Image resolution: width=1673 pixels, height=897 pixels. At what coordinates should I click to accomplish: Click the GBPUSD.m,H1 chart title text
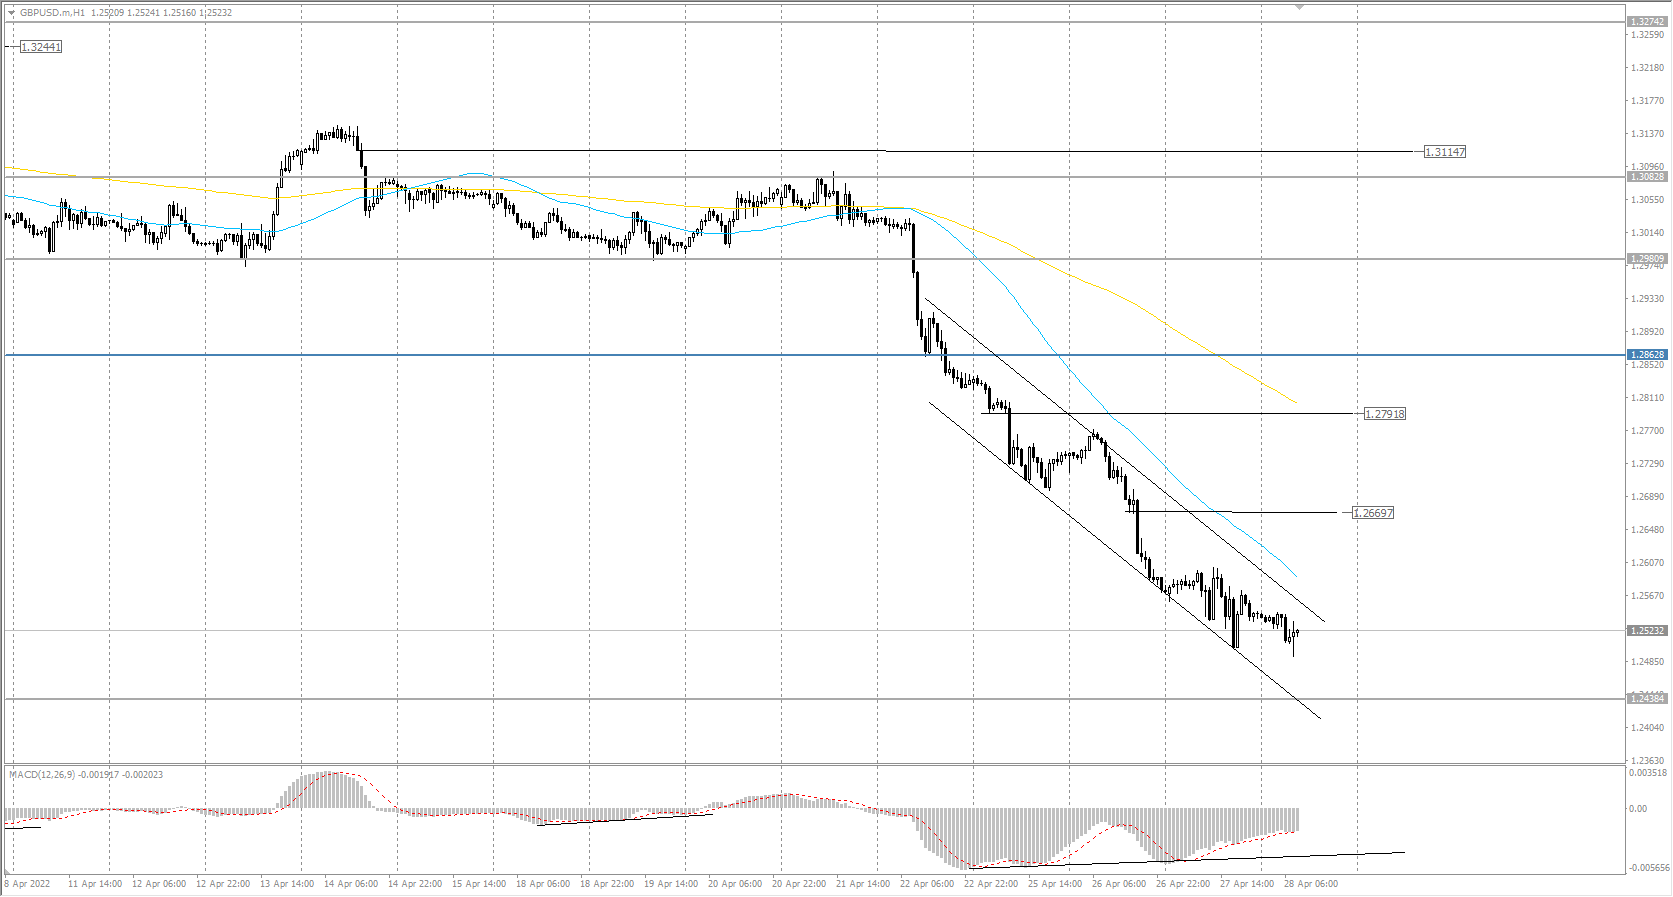coord(52,13)
